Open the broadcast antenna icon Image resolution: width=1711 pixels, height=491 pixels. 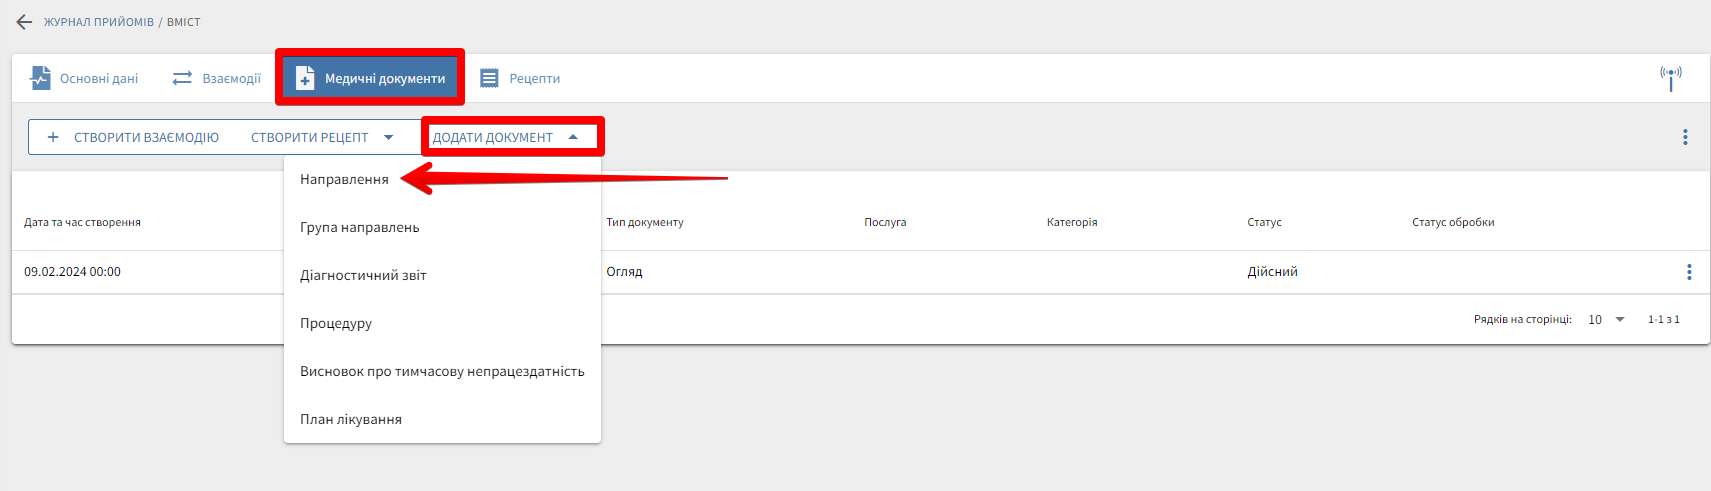[1670, 78]
